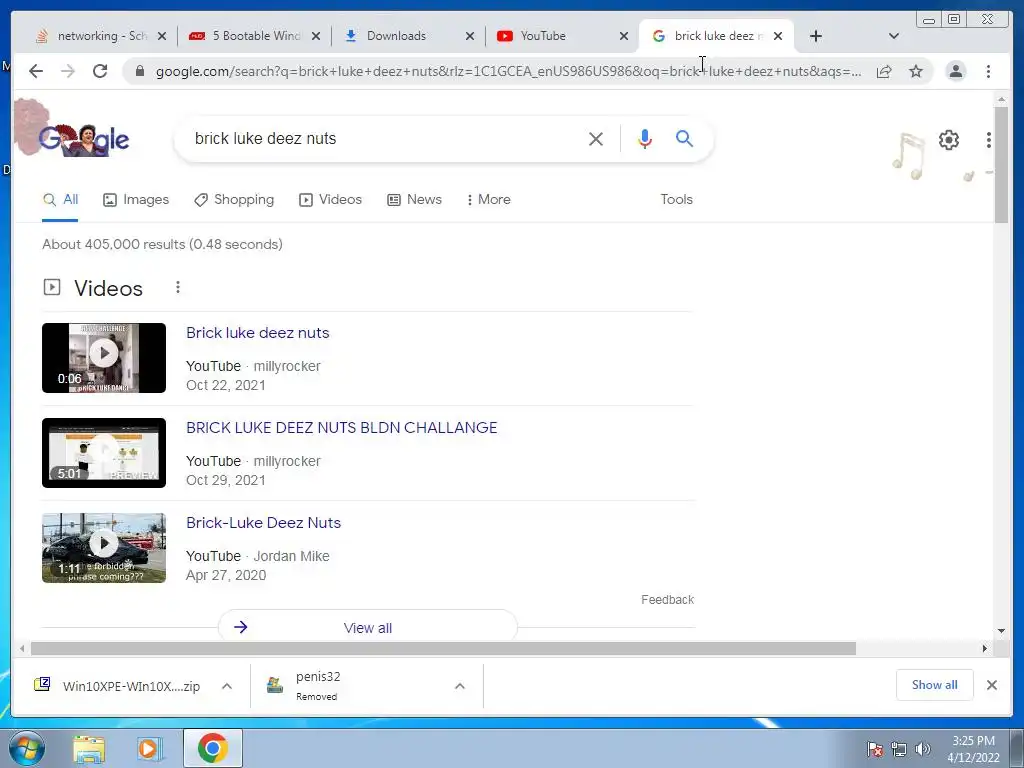View site info via padlock icon
The height and width of the screenshot is (768, 1024).
pyautogui.click(x=139, y=71)
